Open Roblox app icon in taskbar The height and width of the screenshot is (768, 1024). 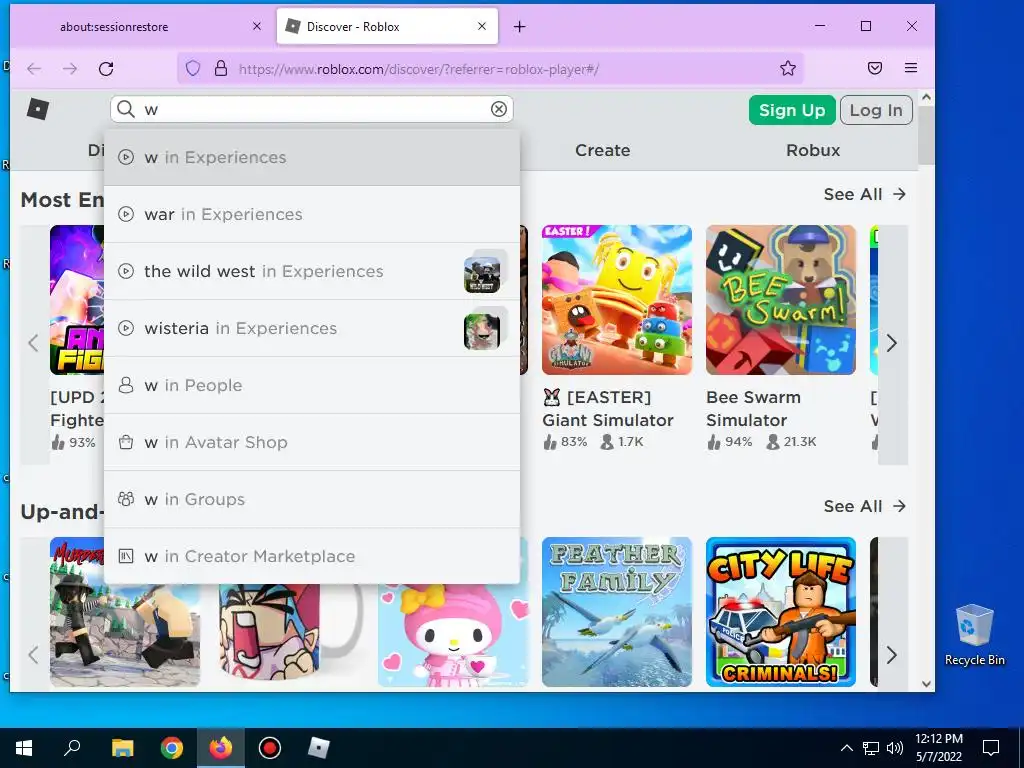[x=319, y=748]
